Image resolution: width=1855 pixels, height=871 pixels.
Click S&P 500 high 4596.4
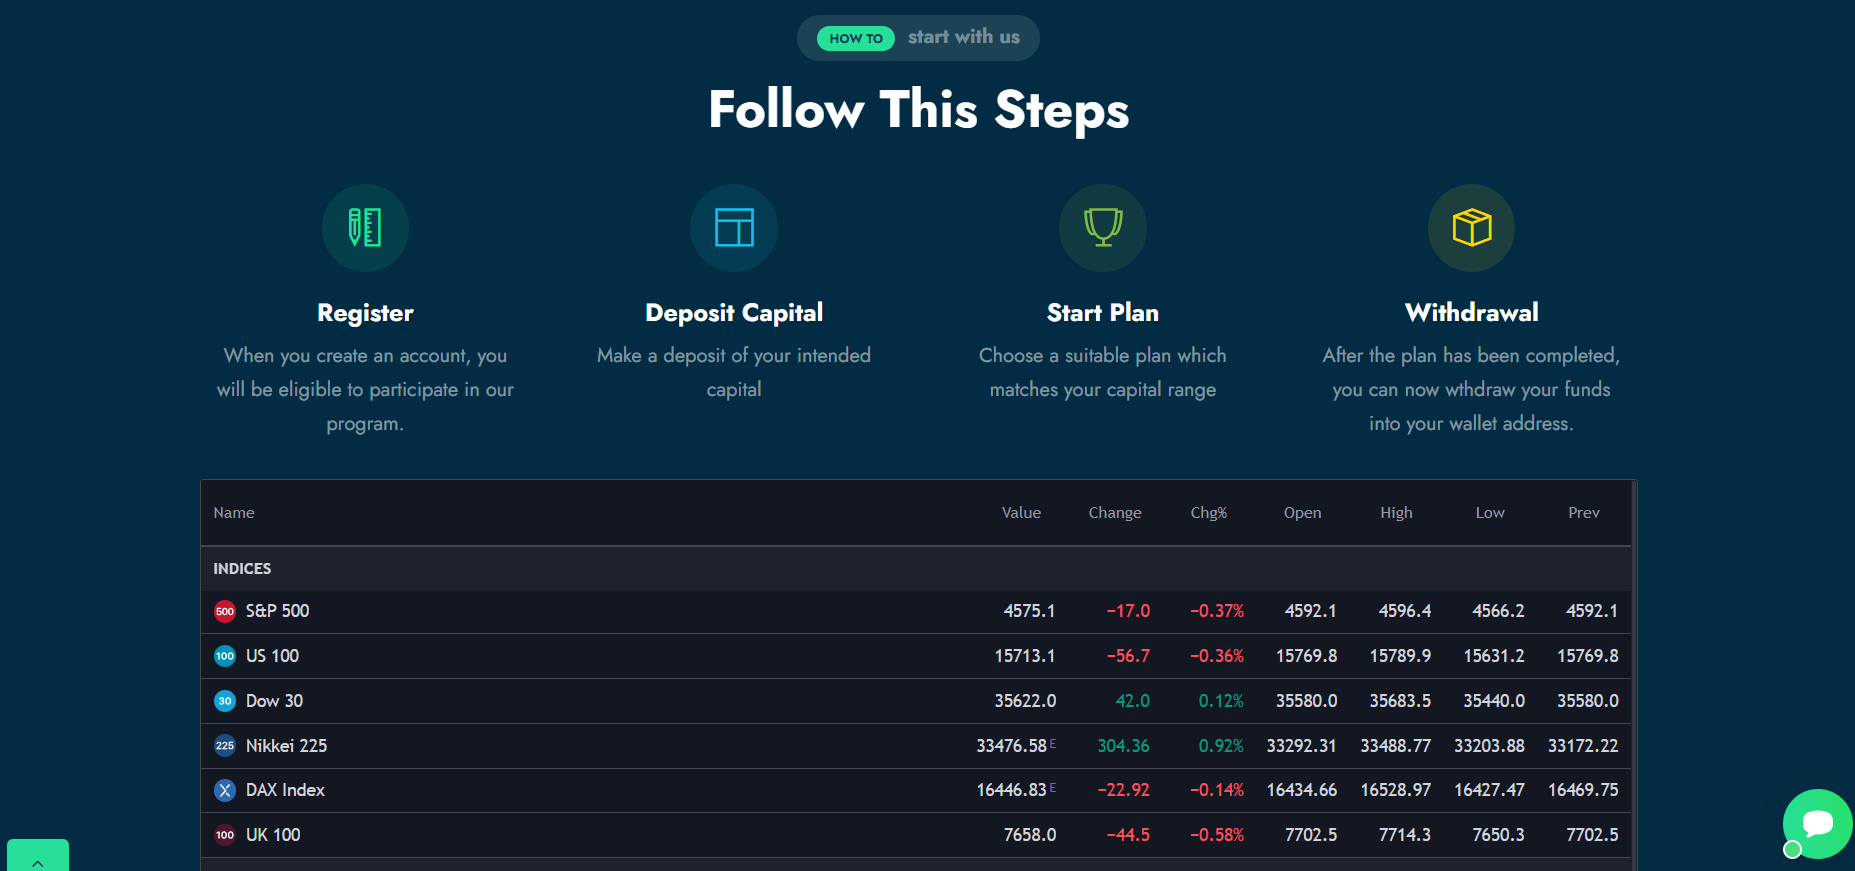point(1405,611)
